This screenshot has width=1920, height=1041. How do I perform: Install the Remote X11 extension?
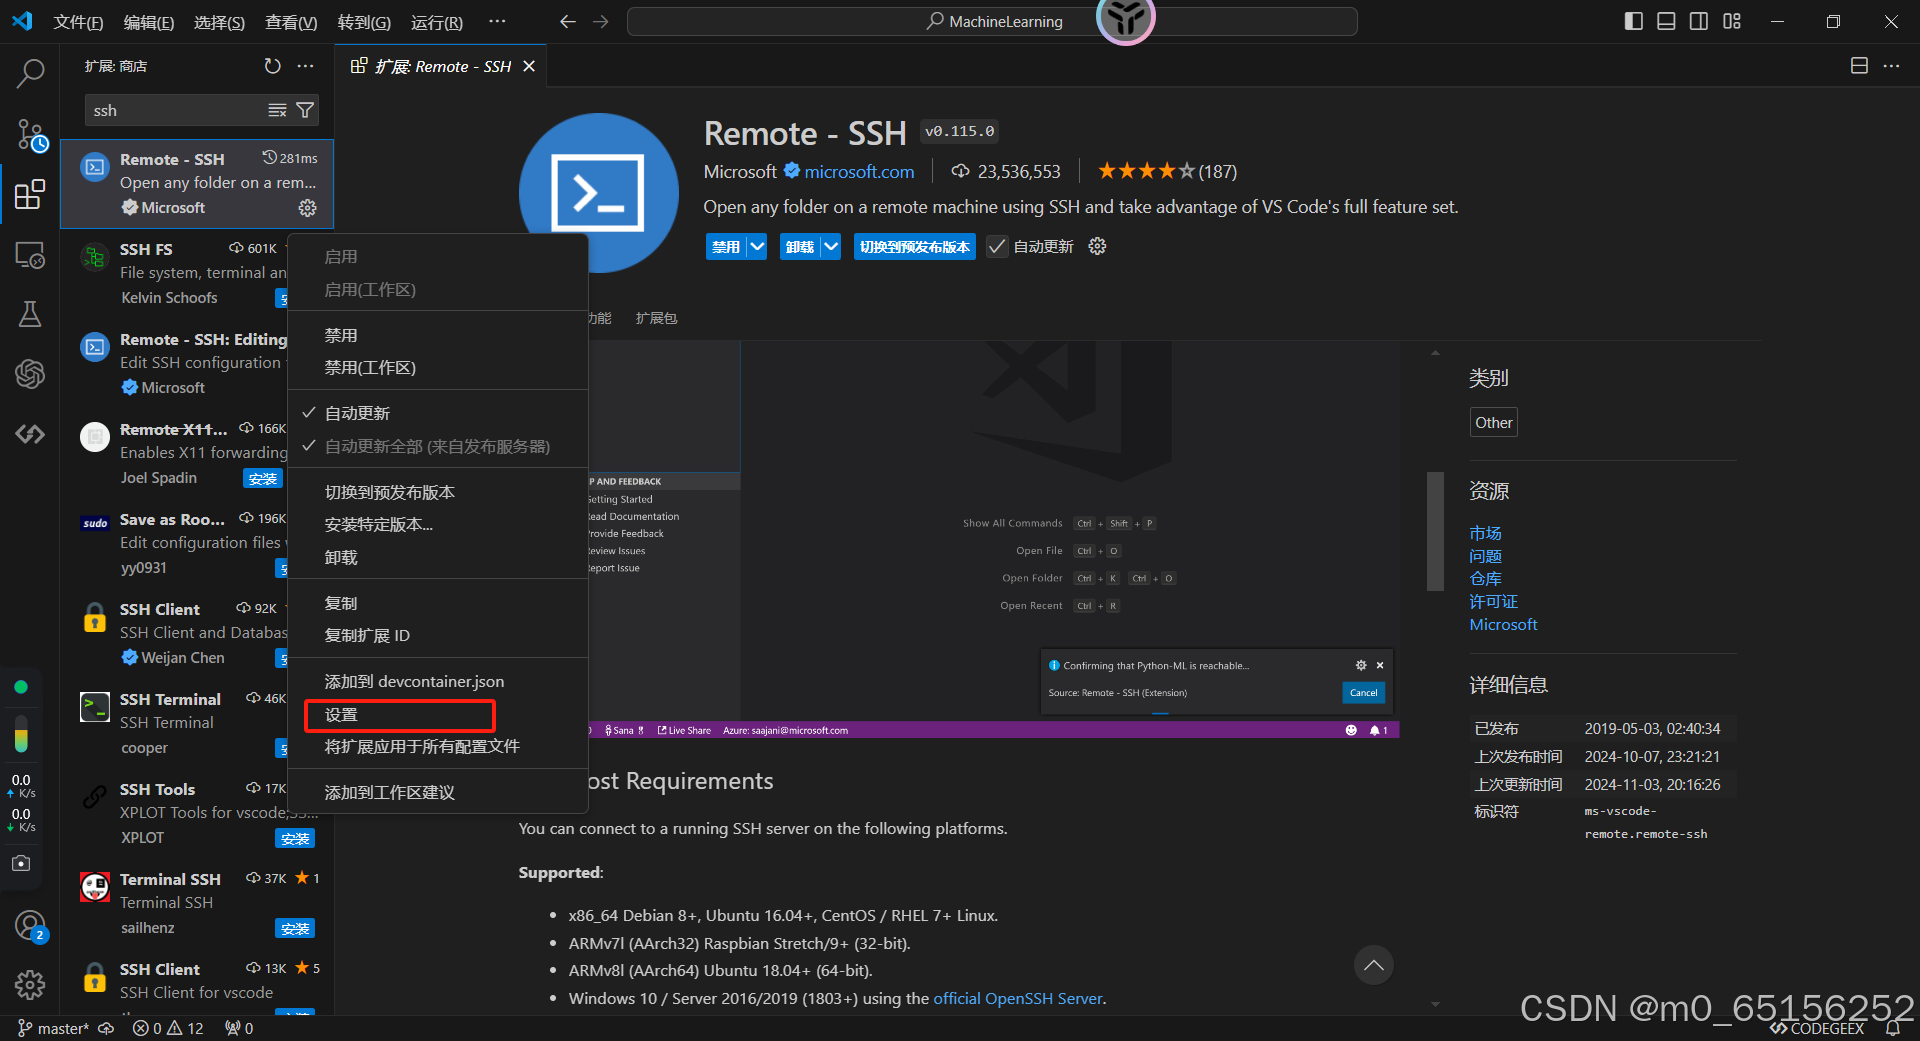[x=263, y=479]
